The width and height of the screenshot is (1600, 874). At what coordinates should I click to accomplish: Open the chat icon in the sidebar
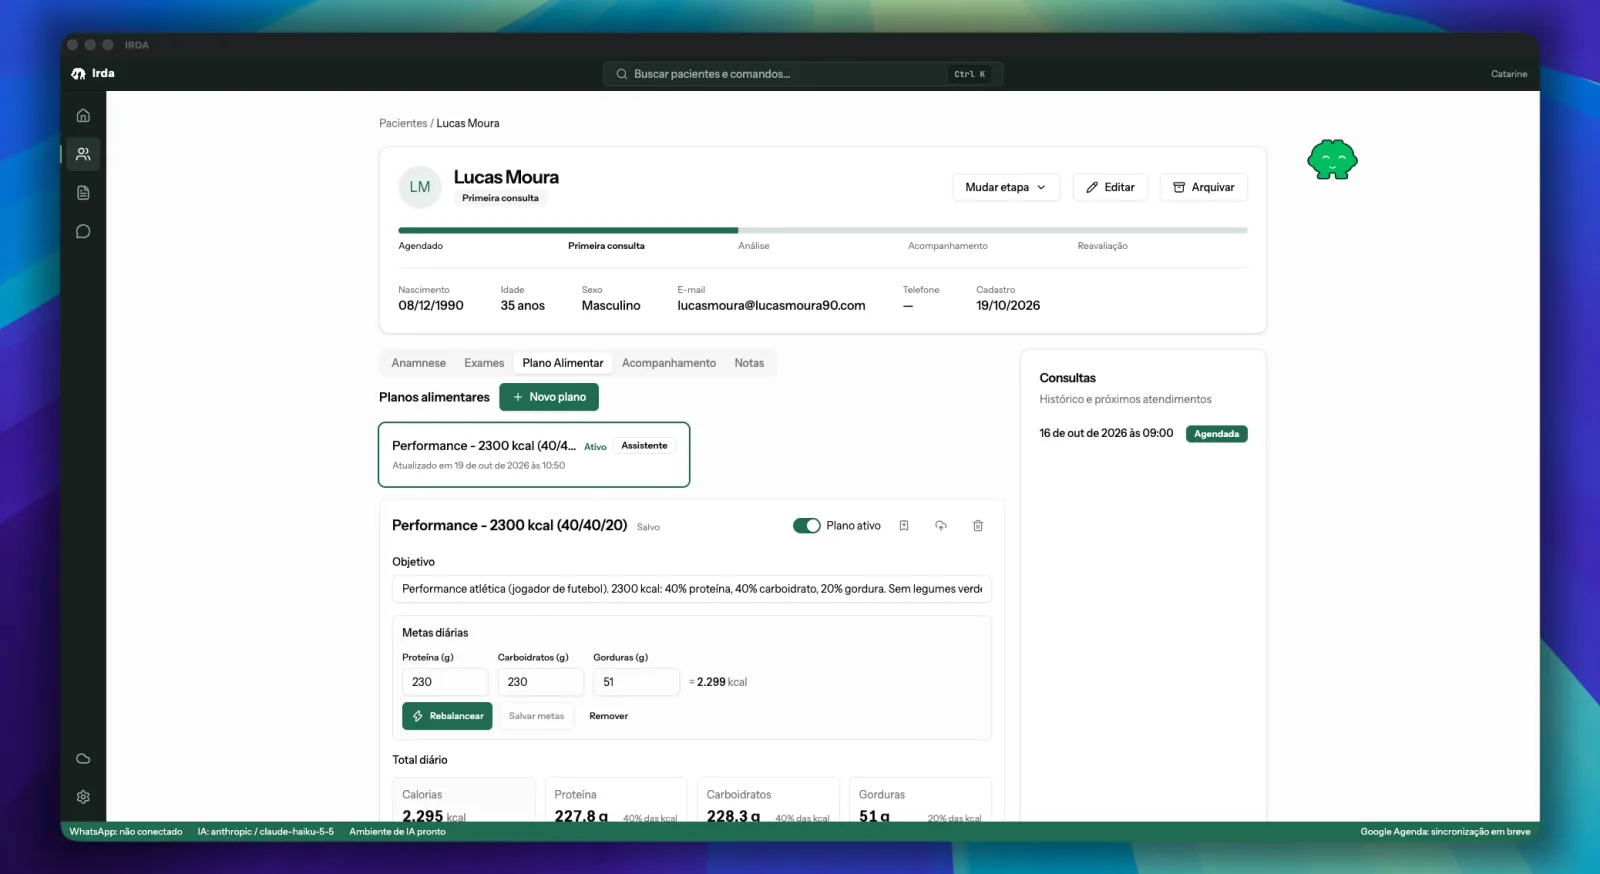point(83,232)
